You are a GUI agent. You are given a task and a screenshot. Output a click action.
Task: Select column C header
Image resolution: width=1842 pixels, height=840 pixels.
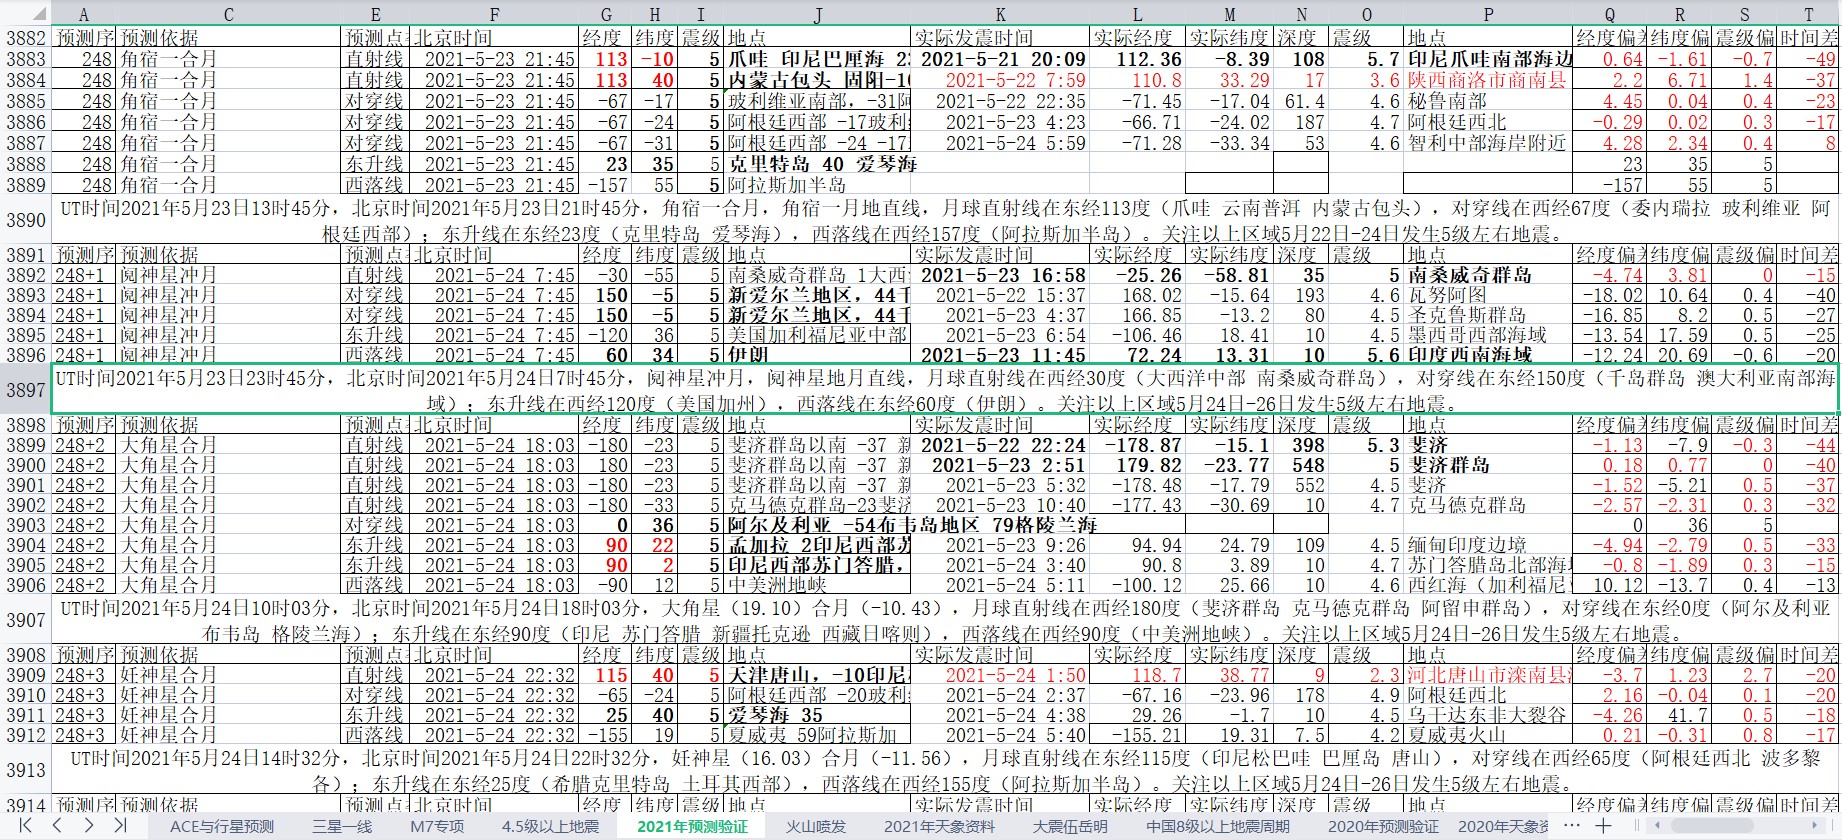click(x=229, y=14)
